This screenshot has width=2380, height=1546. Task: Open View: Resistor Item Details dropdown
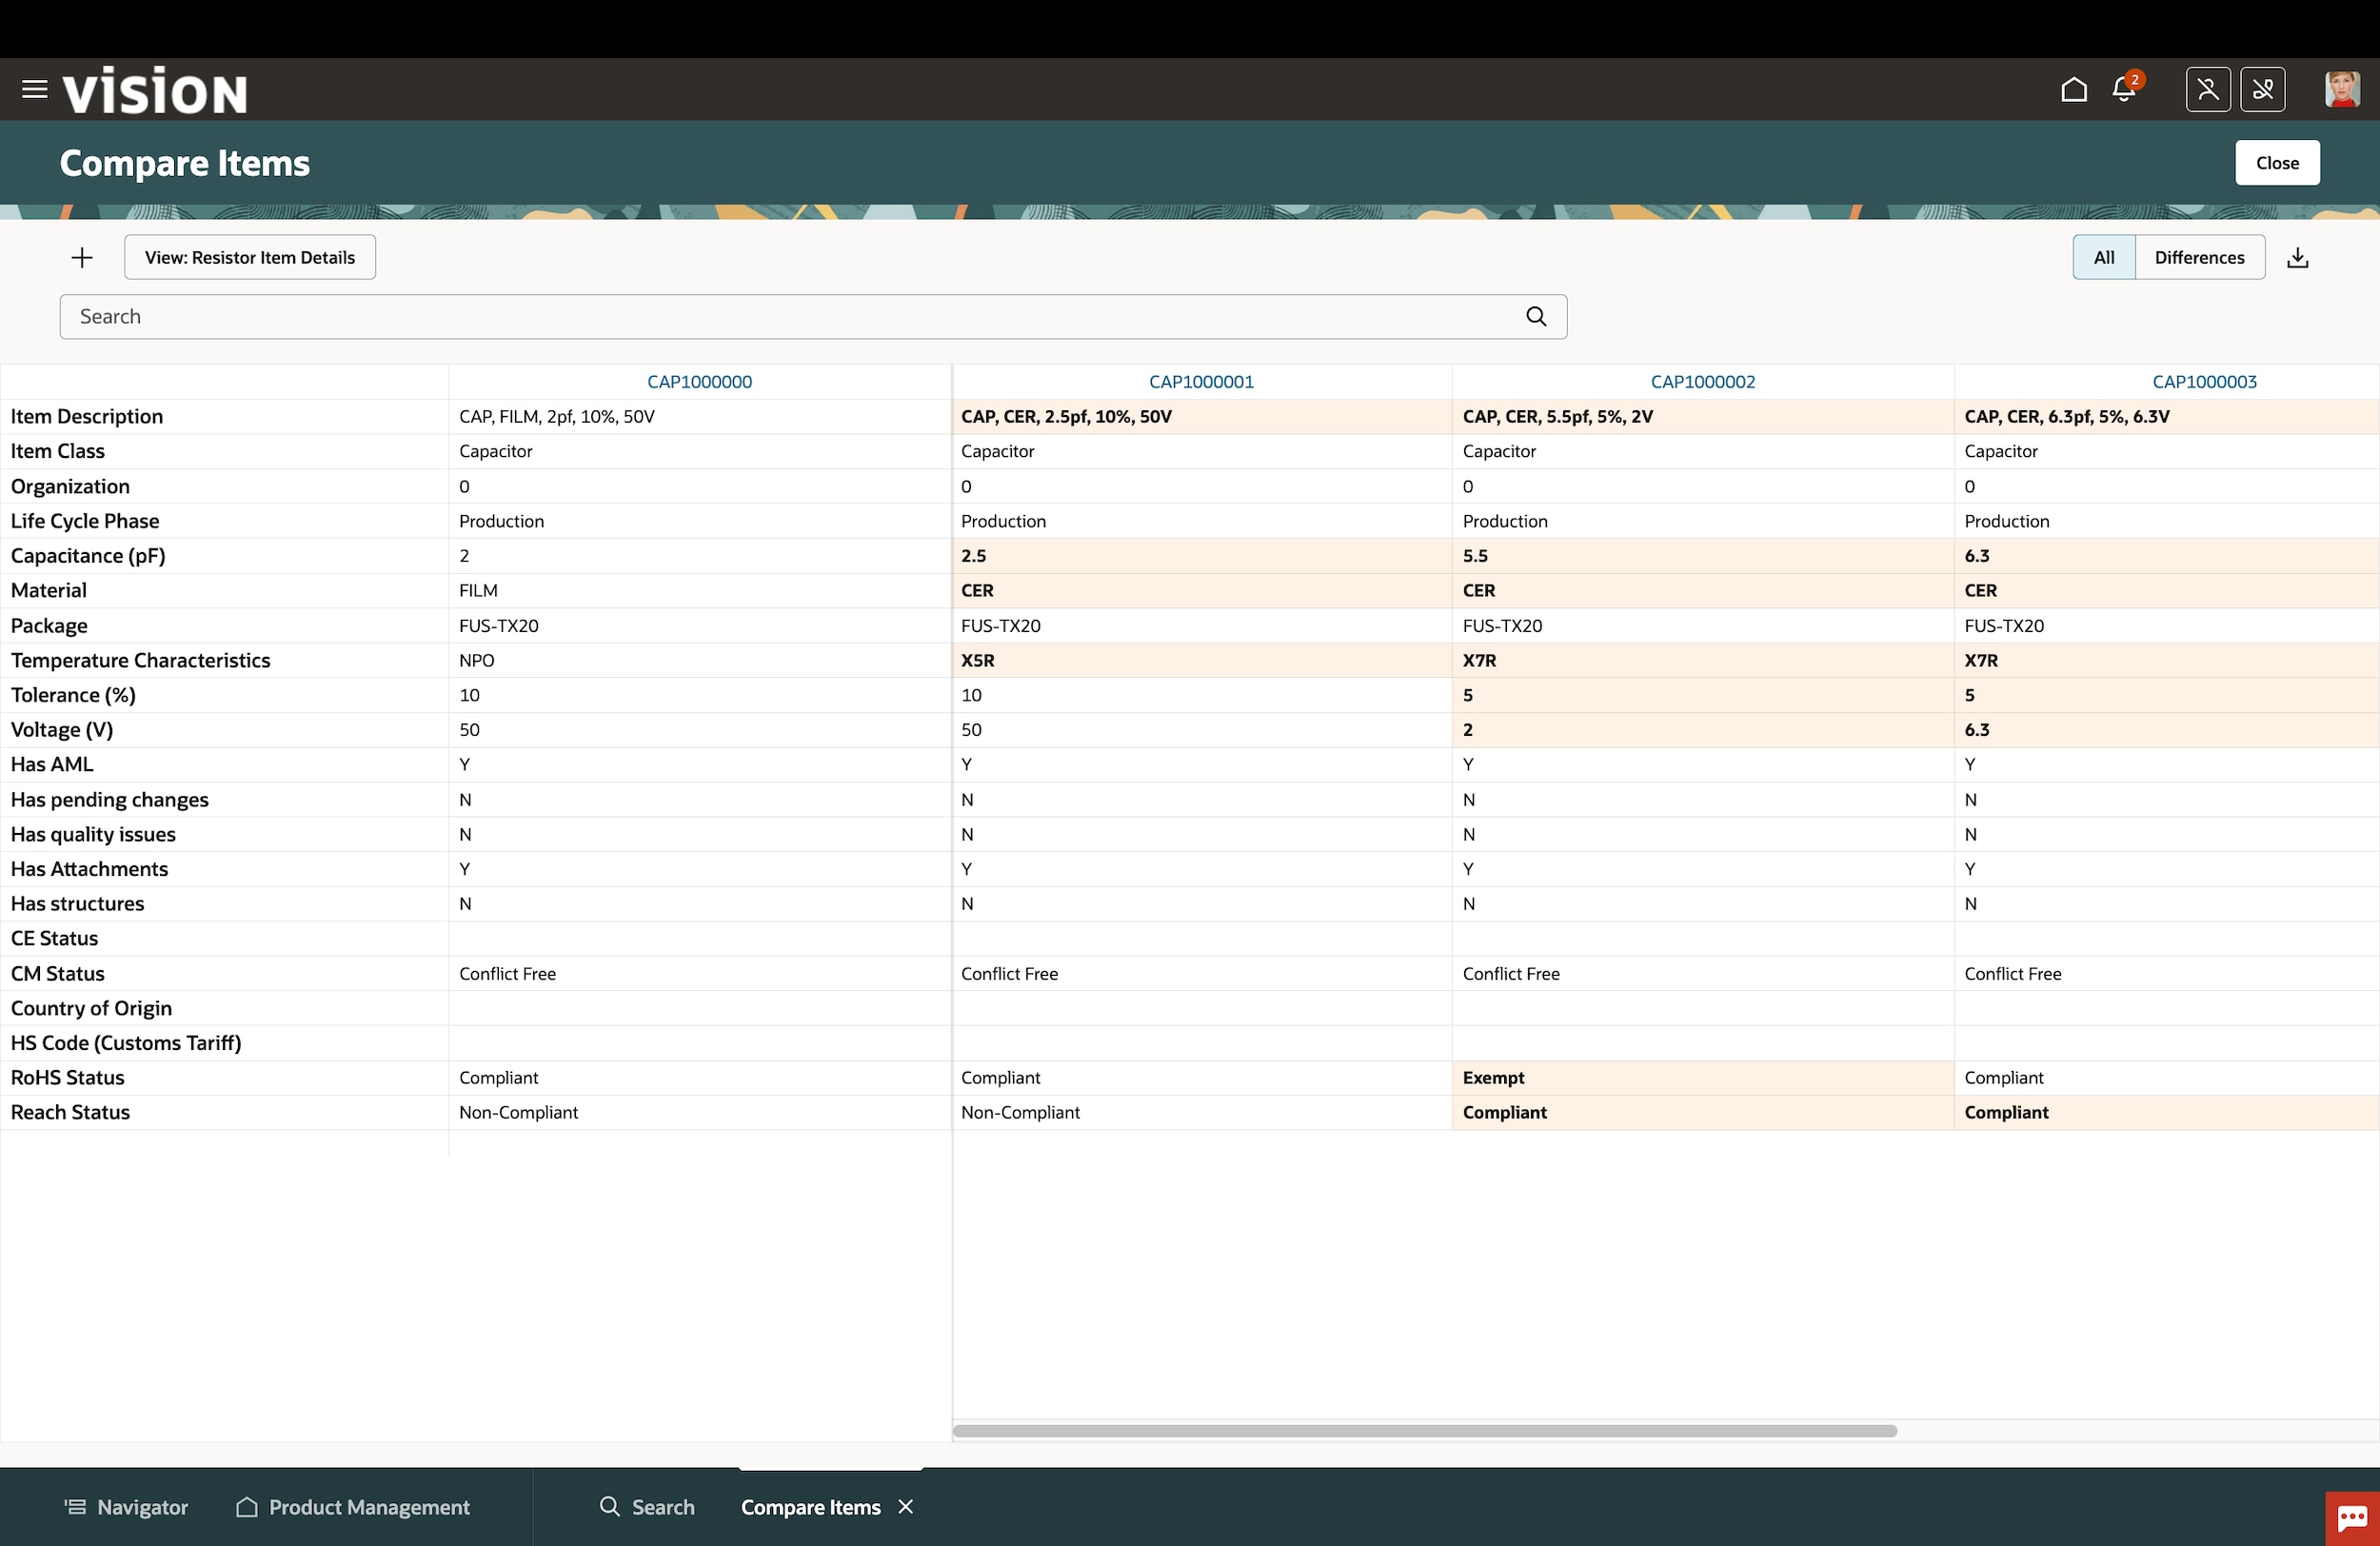pos(250,258)
